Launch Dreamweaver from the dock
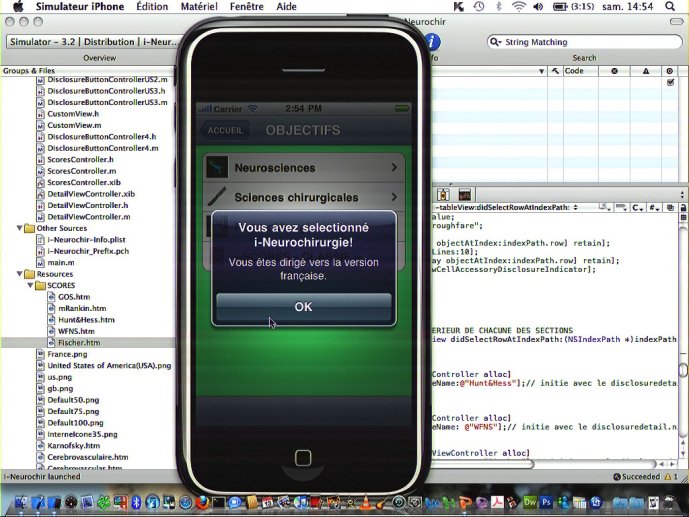 pyautogui.click(x=530, y=502)
